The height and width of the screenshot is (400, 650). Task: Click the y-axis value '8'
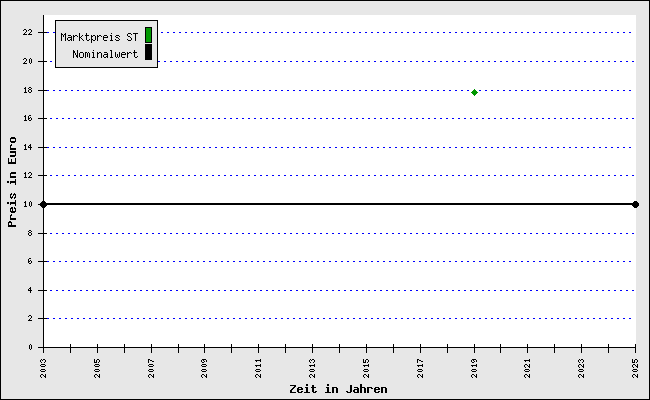pyautogui.click(x=30, y=233)
